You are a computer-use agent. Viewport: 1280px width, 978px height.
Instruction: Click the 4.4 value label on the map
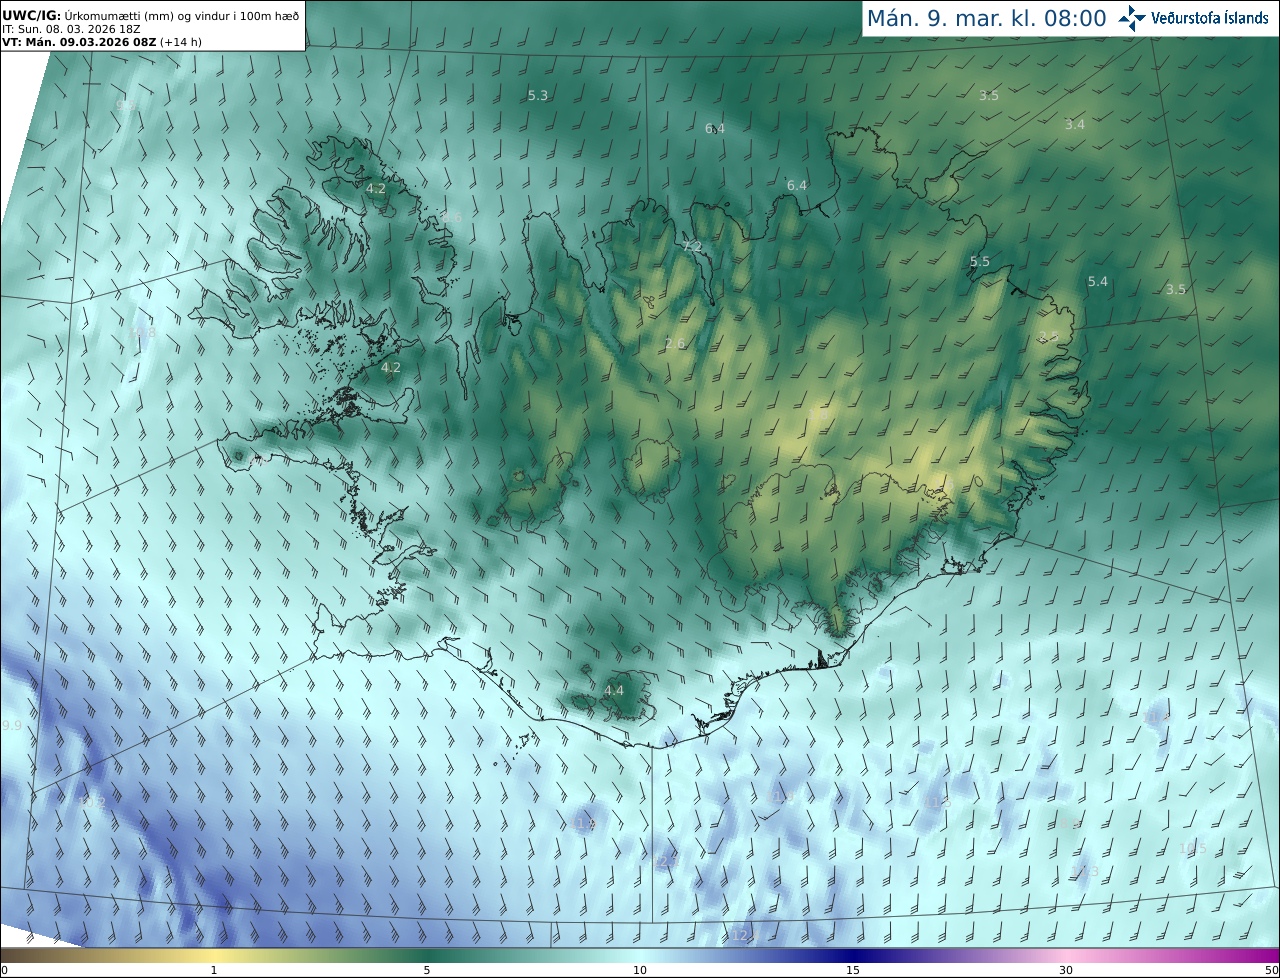[x=614, y=690]
